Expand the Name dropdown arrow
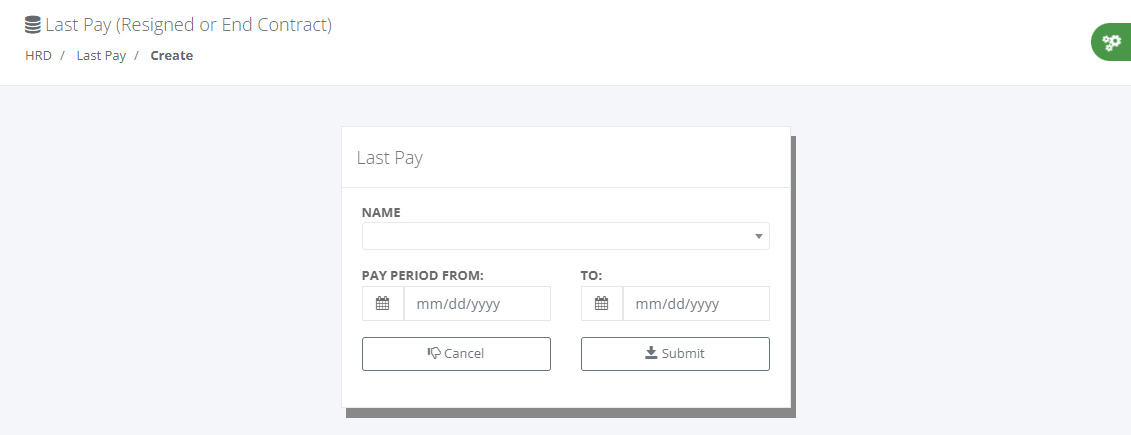Viewport: 1131px width, 435px height. click(759, 237)
